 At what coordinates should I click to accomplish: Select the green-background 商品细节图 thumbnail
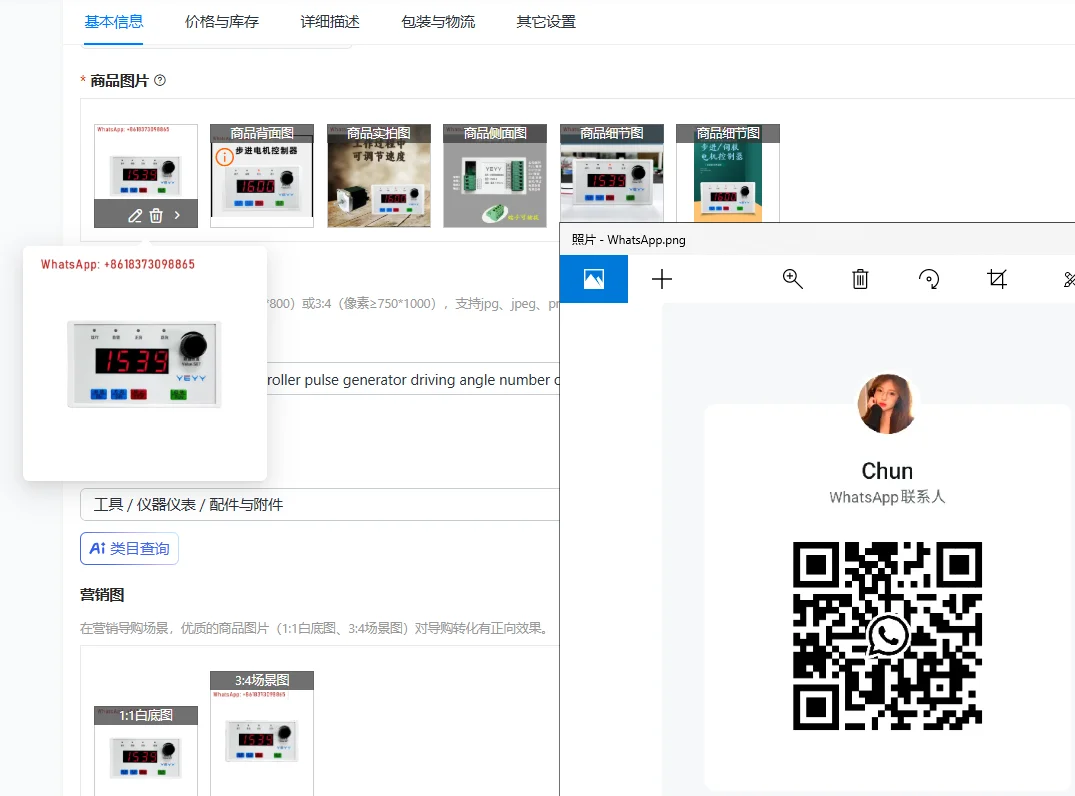(x=728, y=173)
